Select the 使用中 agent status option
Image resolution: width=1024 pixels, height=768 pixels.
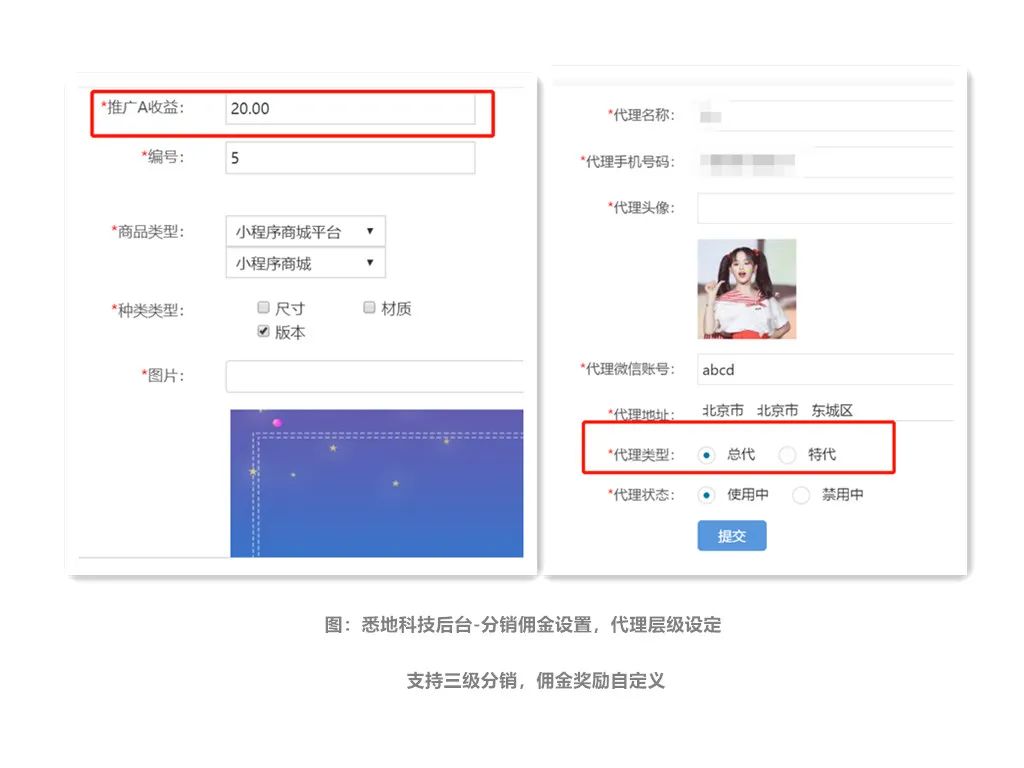tap(708, 495)
